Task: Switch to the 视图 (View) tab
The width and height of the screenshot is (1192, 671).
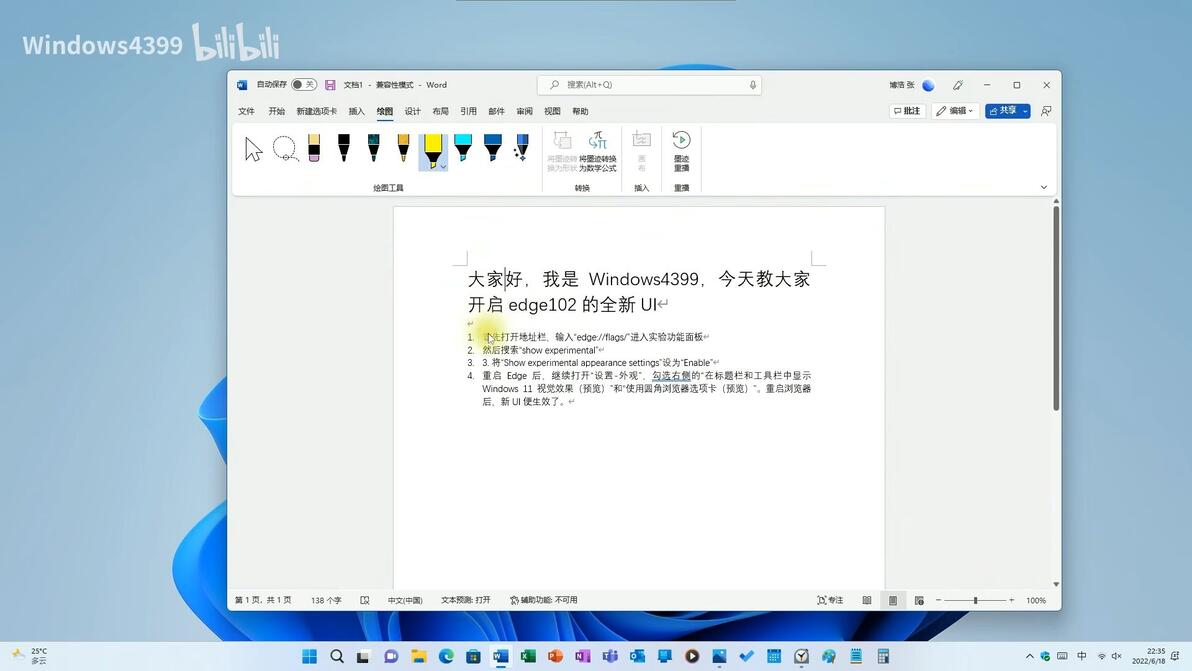Action: [552, 111]
